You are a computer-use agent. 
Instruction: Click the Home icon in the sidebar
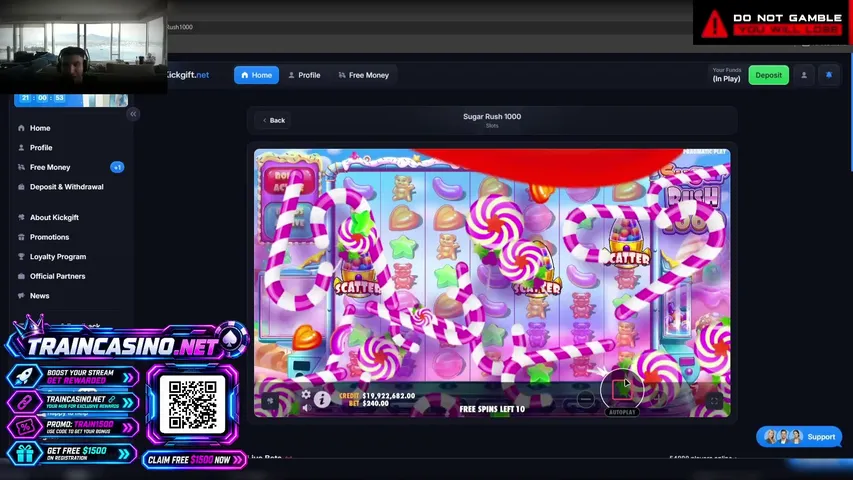point(21,128)
